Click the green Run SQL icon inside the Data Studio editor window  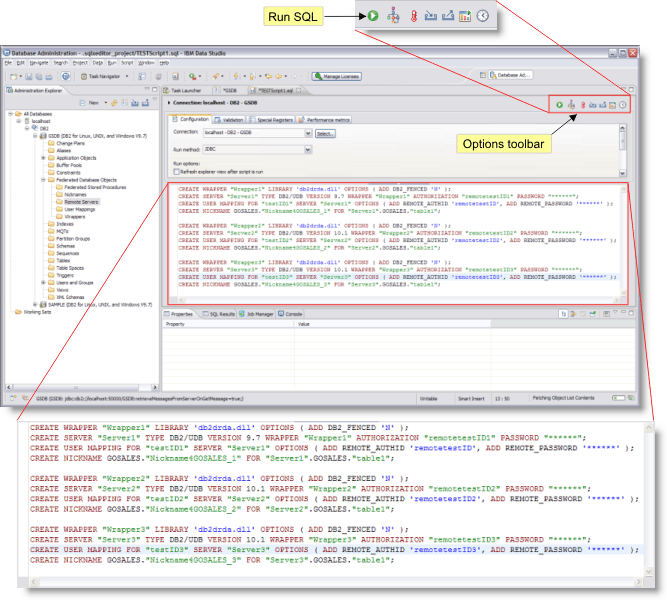(x=559, y=105)
